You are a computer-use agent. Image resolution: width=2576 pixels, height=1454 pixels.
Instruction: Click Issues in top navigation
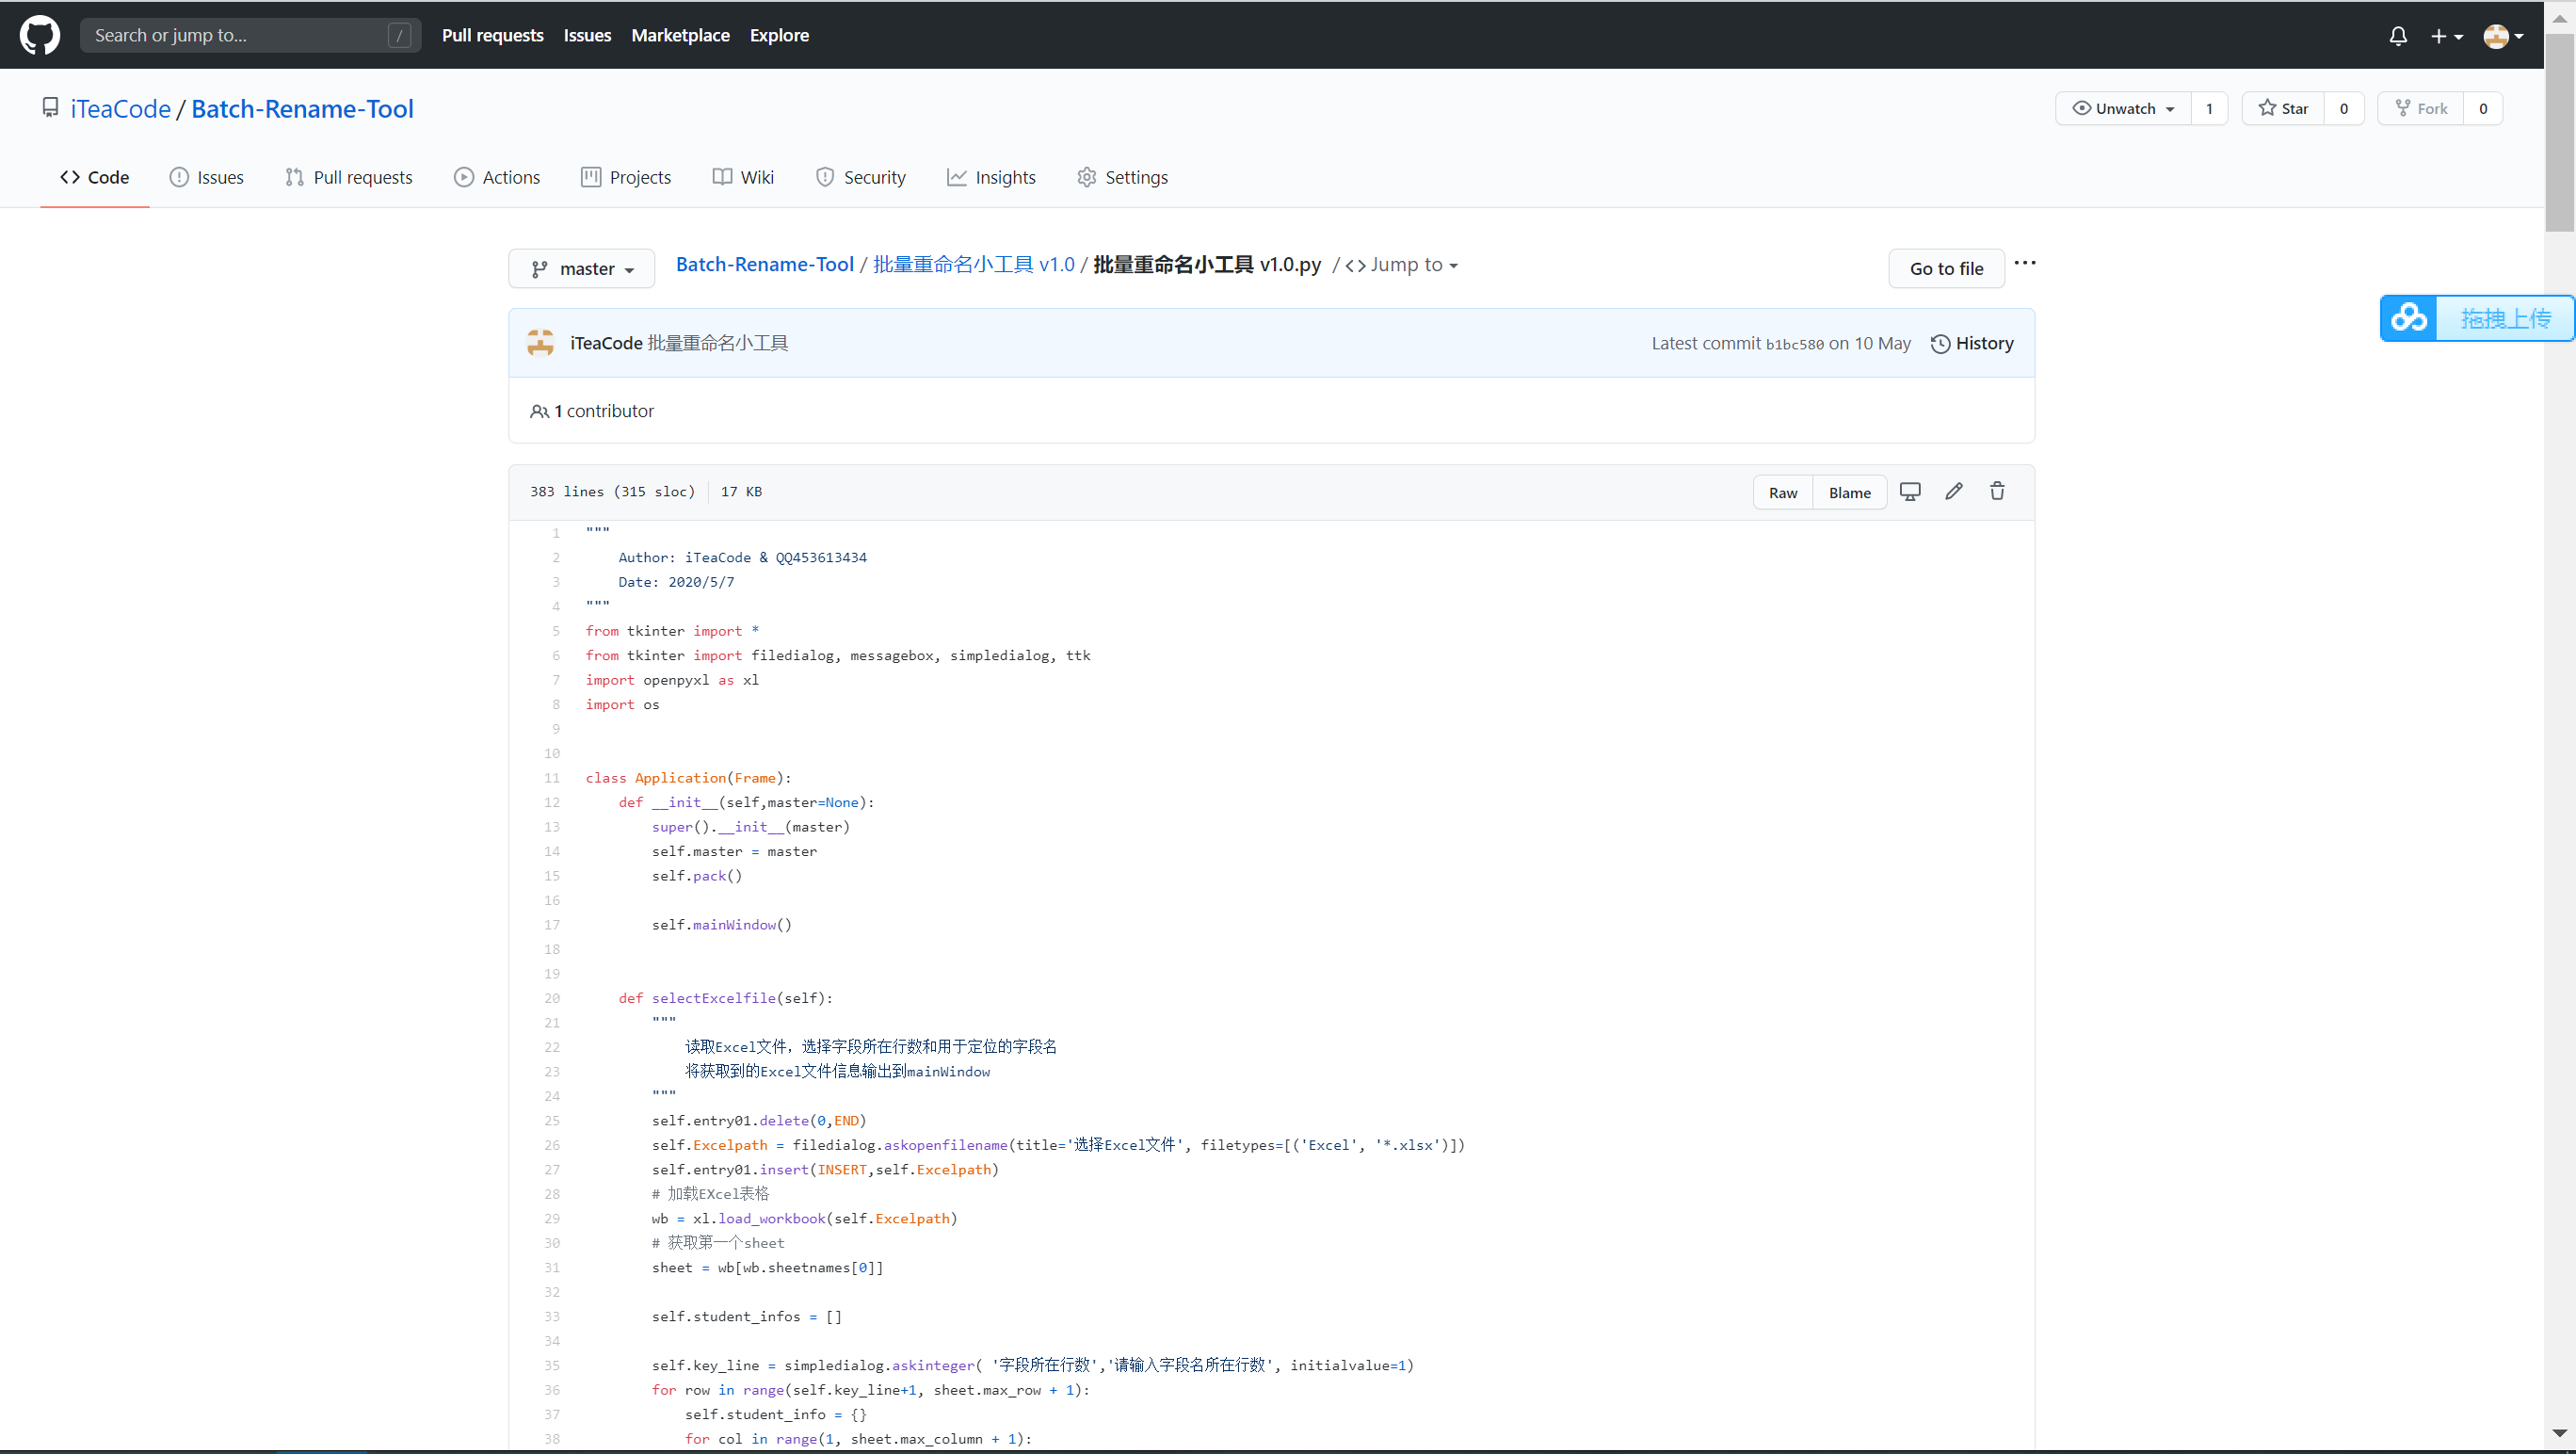(x=587, y=35)
